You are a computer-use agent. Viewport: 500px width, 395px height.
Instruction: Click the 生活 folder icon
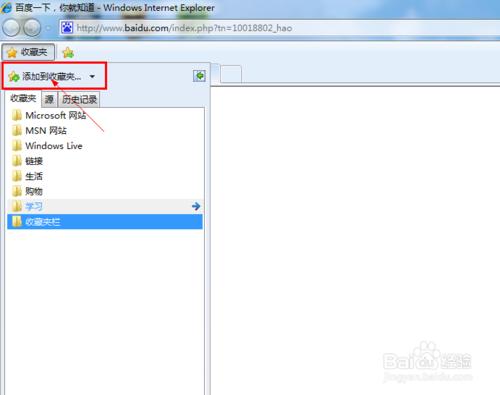17,176
